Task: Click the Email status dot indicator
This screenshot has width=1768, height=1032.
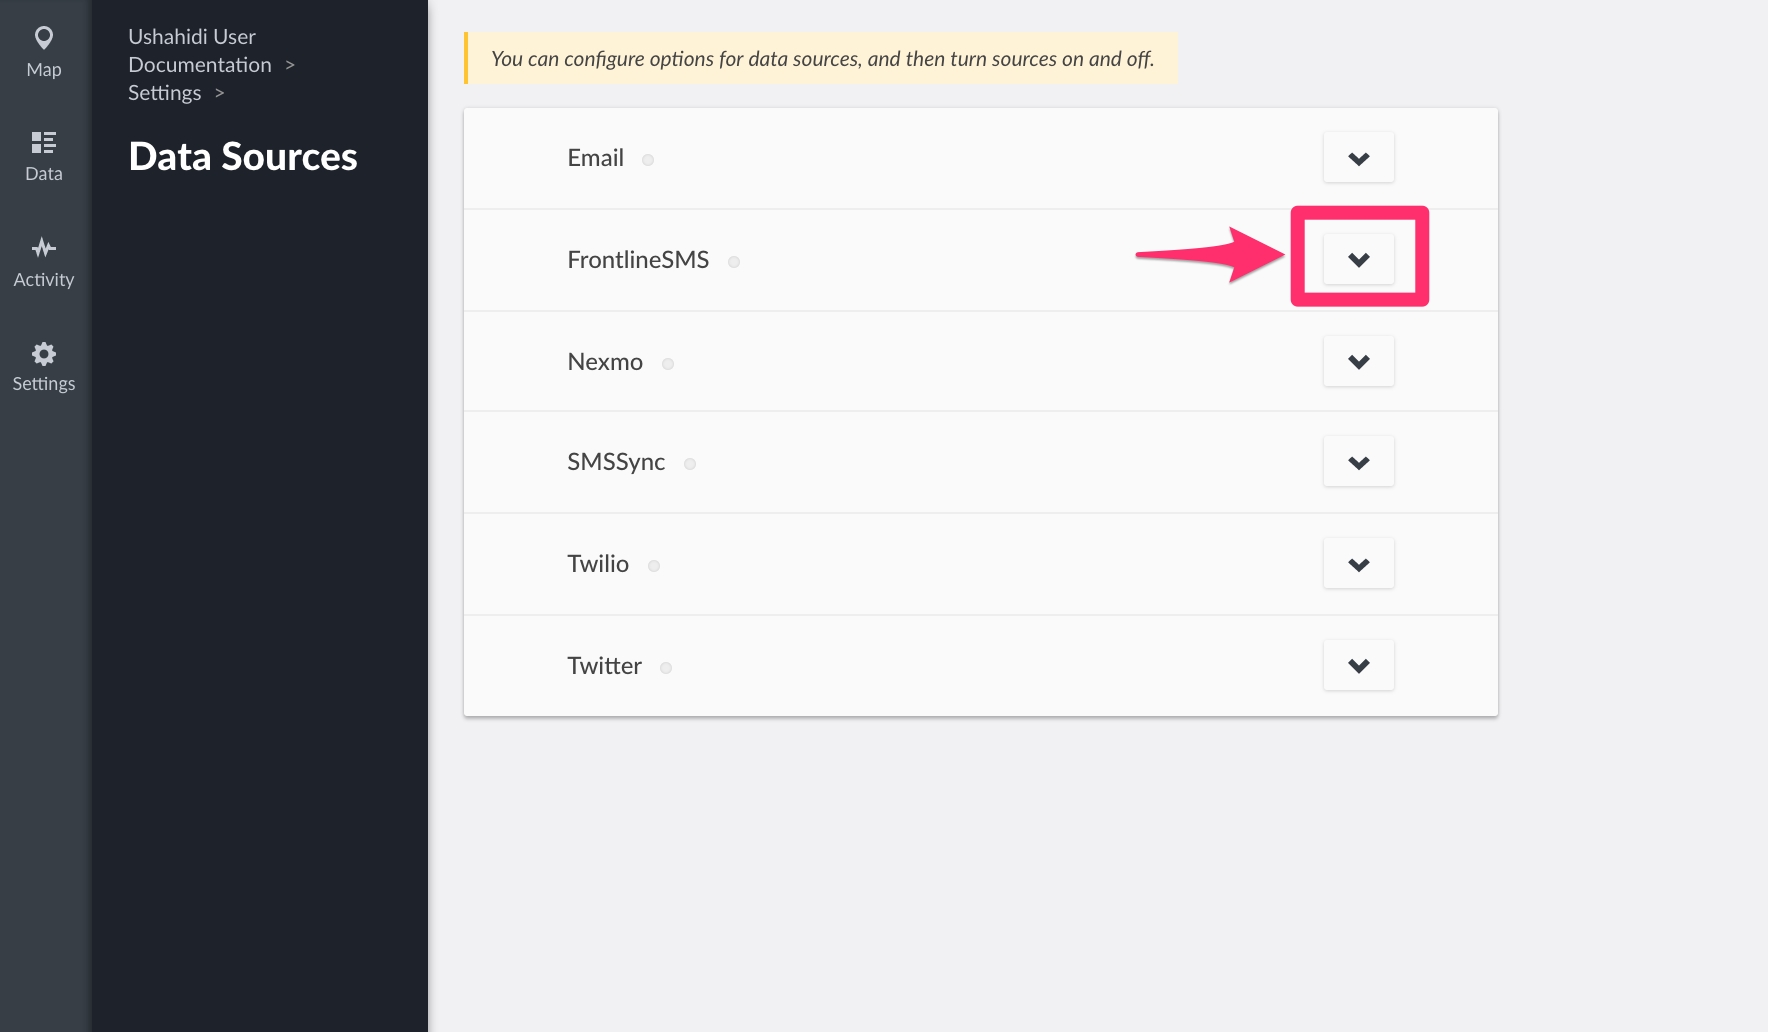Action: tap(648, 160)
